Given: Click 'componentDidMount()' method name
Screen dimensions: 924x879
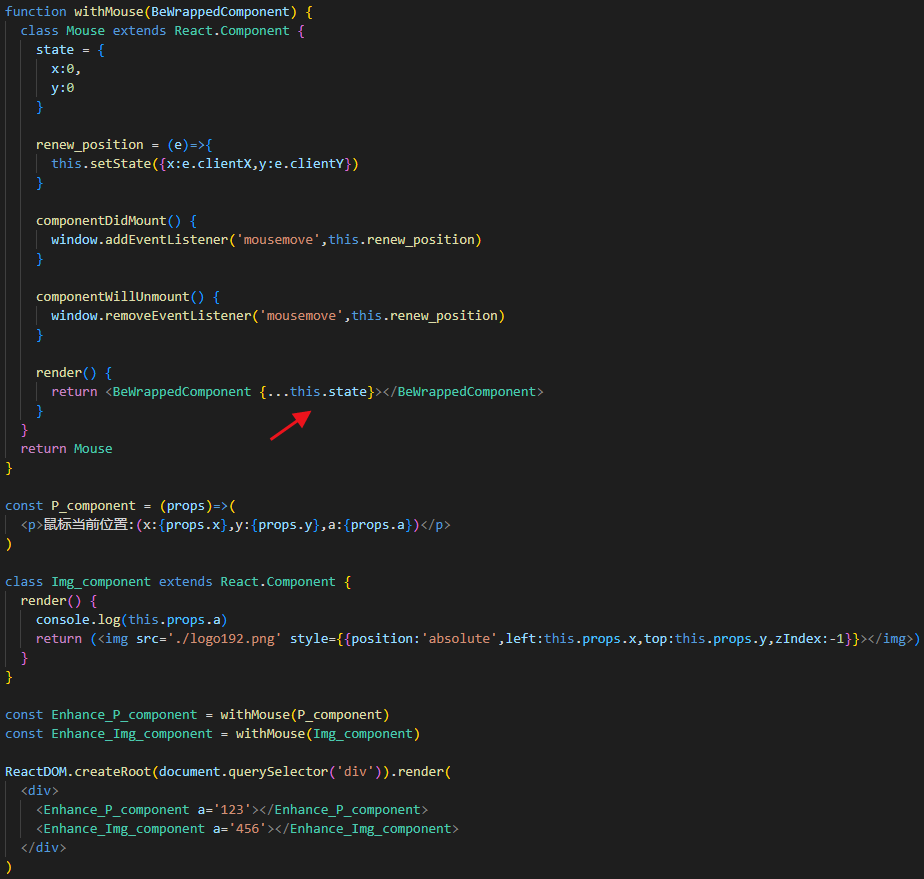Looking at the screenshot, I should 108,221.
